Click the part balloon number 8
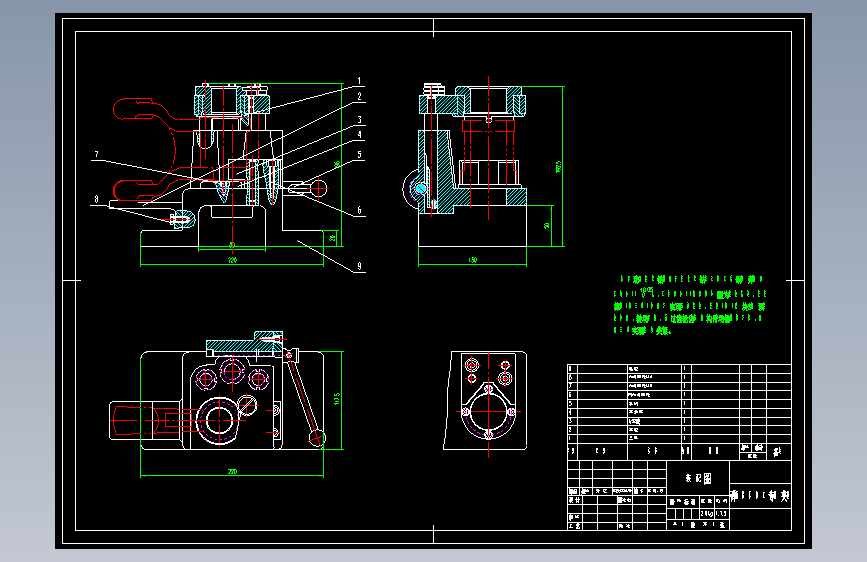867x562 pixels. 96,199
